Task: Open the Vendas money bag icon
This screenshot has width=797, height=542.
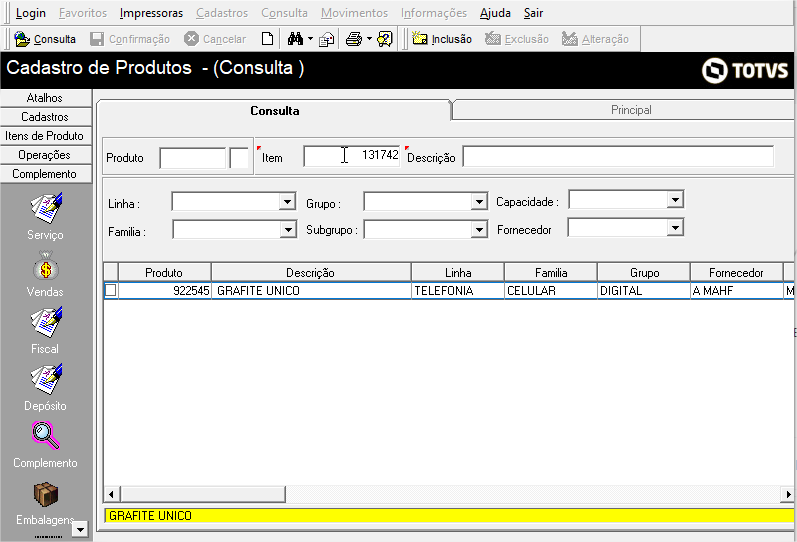Action: (46, 266)
